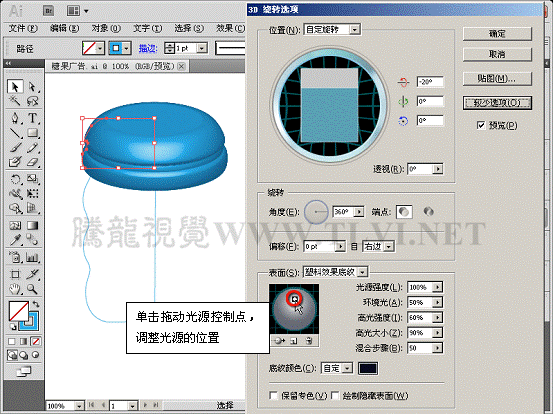The height and width of the screenshot is (414, 553).
Task: Select the Selection (black arrow) tool
Action: (x=15, y=86)
